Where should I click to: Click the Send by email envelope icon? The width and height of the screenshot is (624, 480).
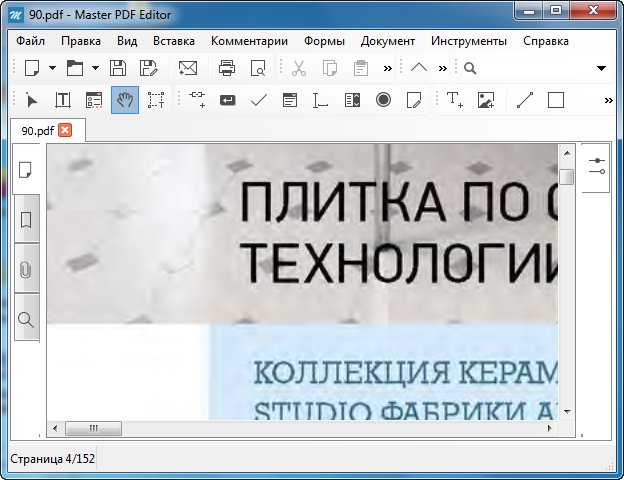187,68
